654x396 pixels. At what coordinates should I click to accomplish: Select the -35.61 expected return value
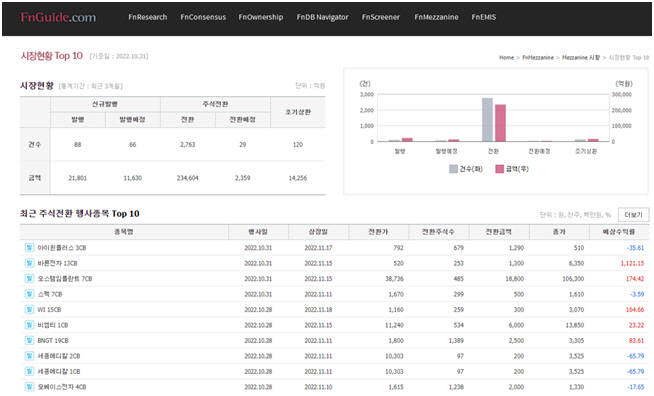(635, 248)
